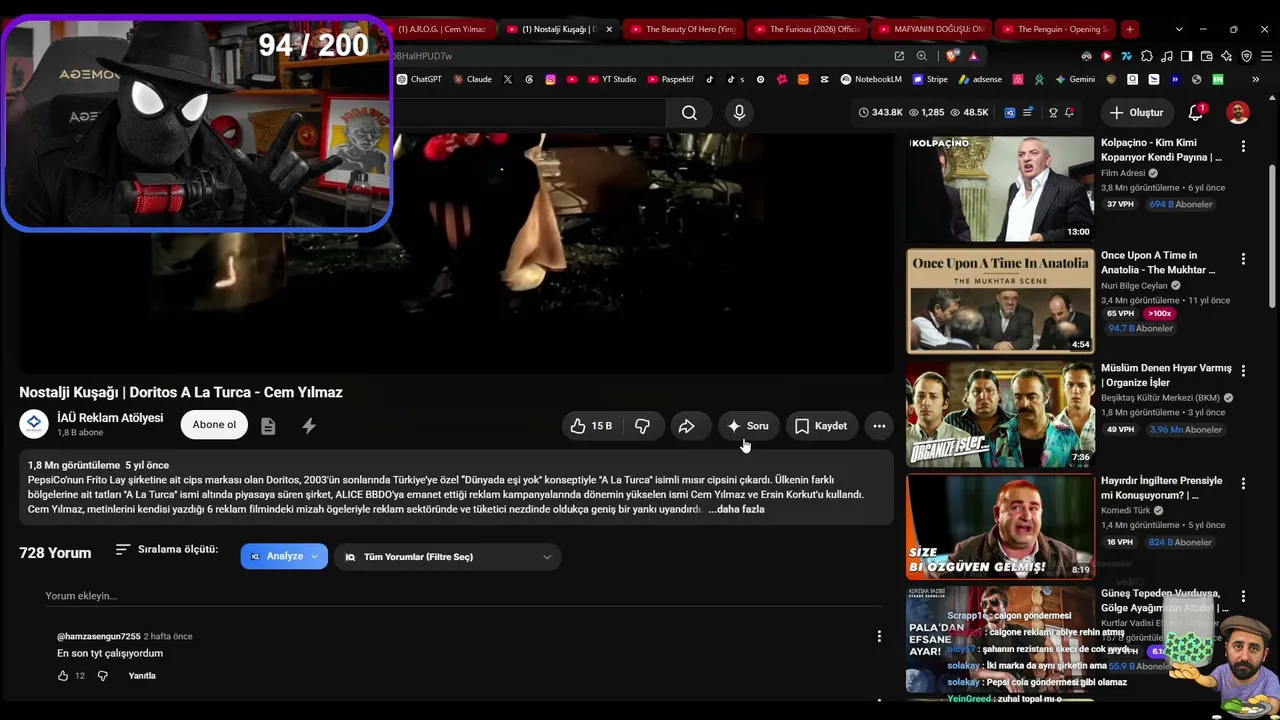Open the Paspektif bookmark
This screenshot has width=1280, height=720.
671,79
